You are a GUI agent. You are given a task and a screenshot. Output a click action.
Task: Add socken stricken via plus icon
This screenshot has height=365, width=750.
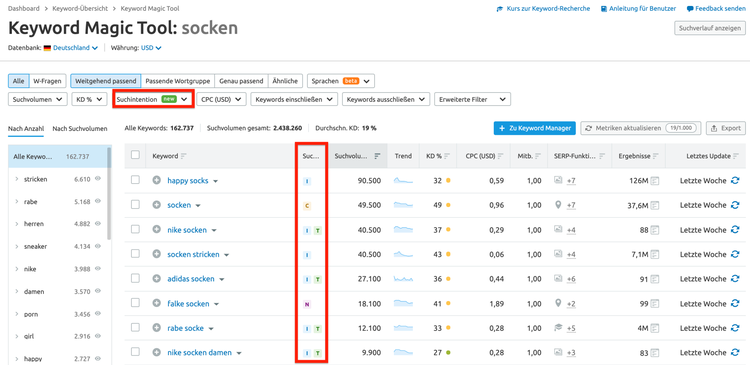(156, 254)
